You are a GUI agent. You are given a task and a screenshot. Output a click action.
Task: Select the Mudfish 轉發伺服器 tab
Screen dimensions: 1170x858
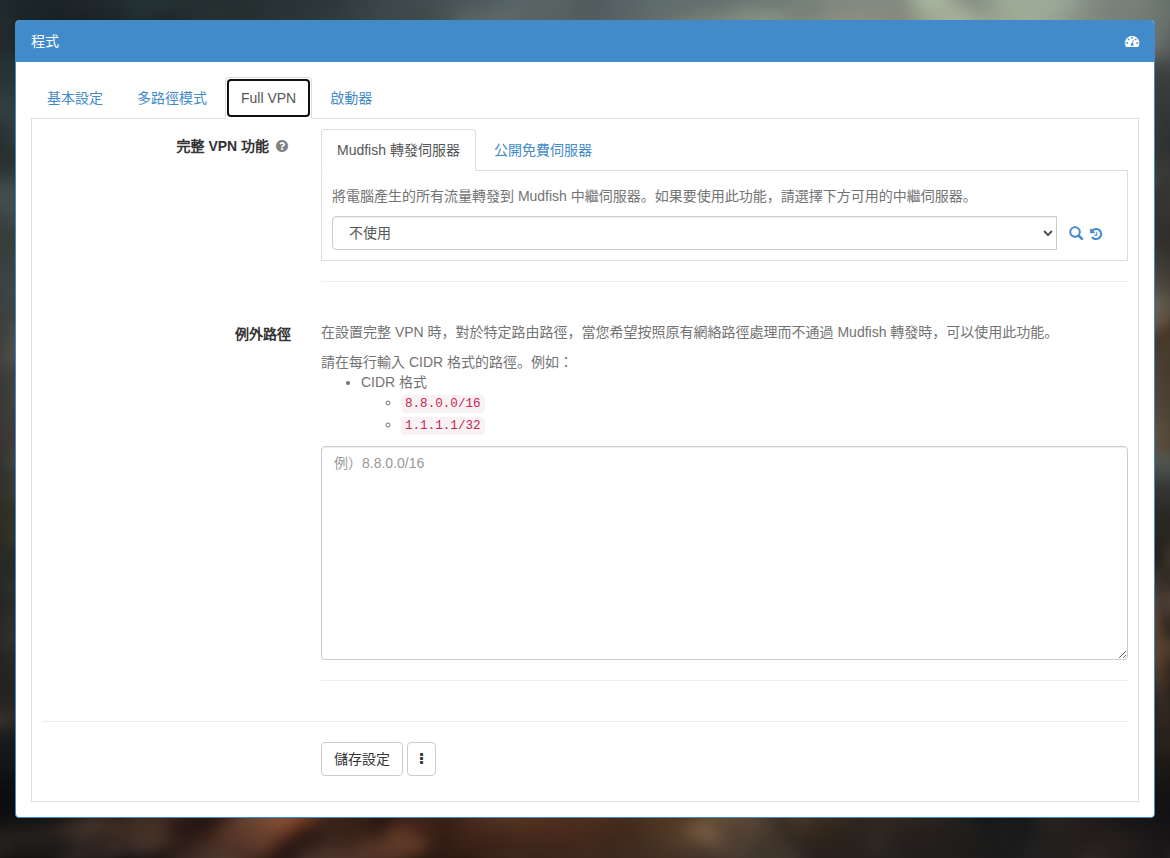click(x=398, y=151)
